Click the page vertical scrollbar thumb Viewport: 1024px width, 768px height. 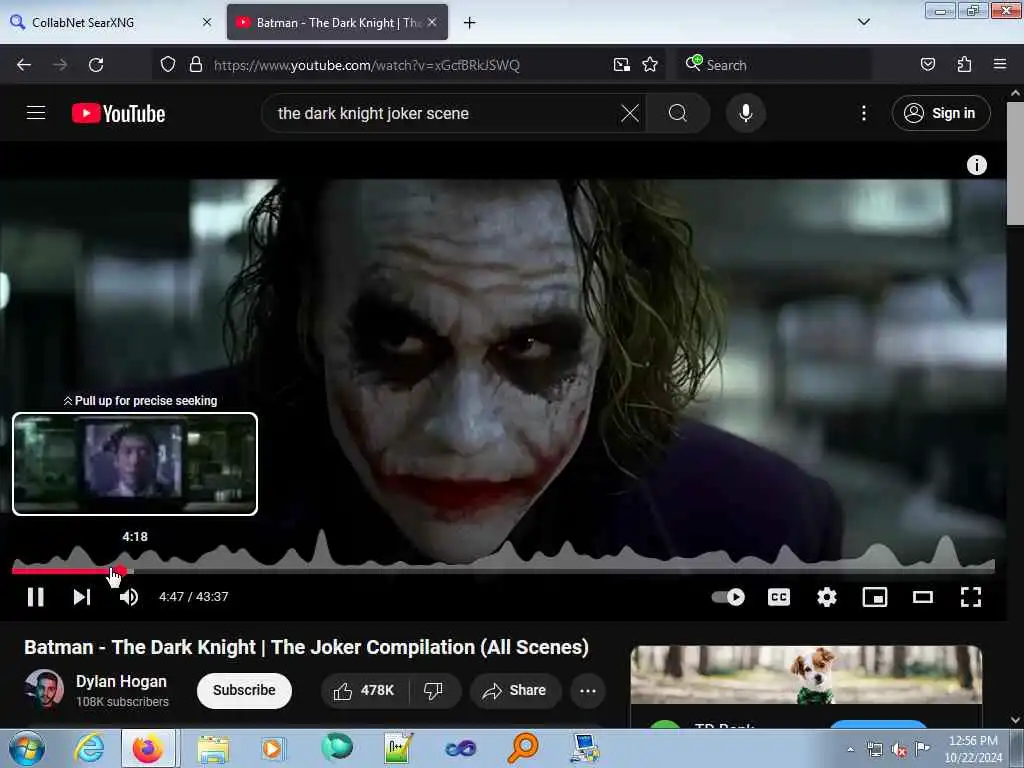tap(1015, 163)
